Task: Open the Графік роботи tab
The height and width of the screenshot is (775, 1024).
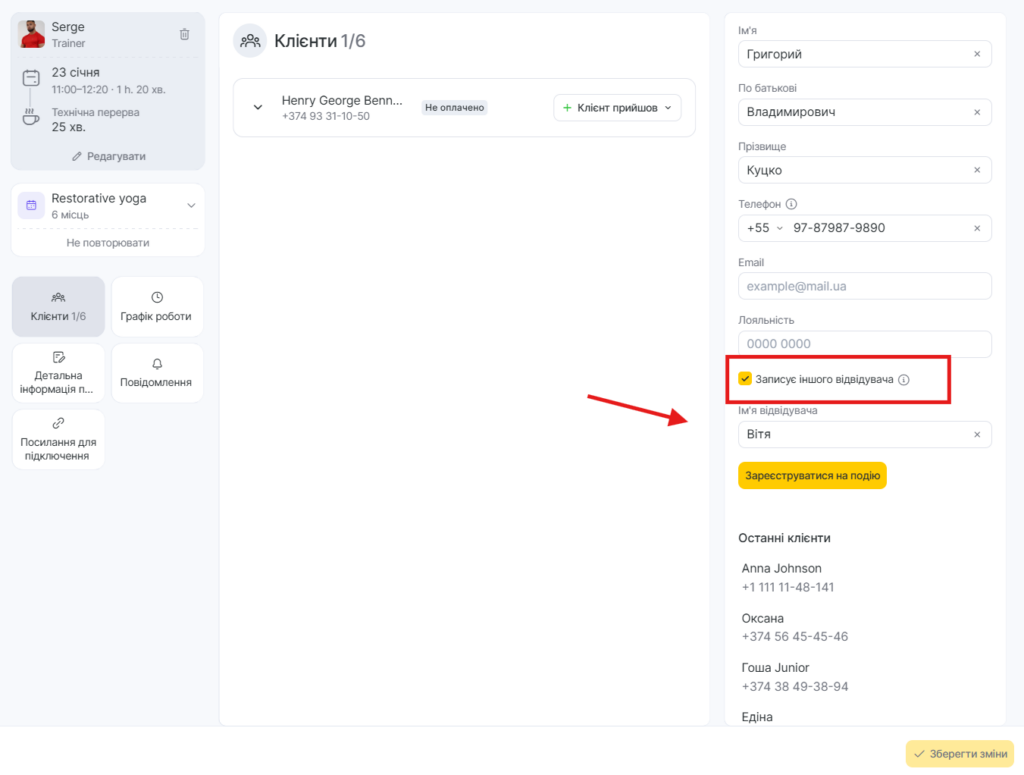Action: tap(157, 306)
